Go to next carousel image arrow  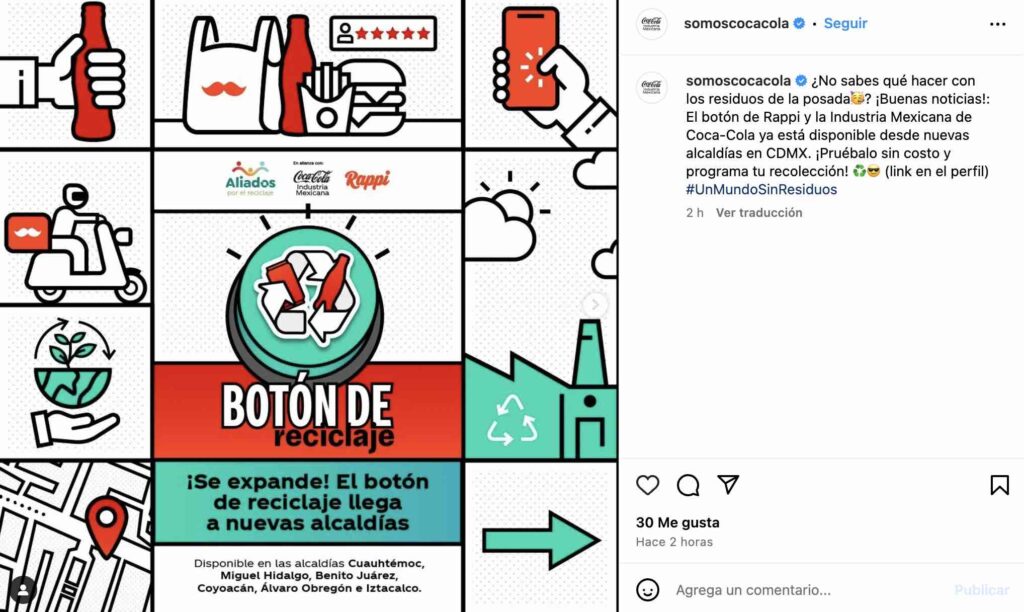point(594,304)
